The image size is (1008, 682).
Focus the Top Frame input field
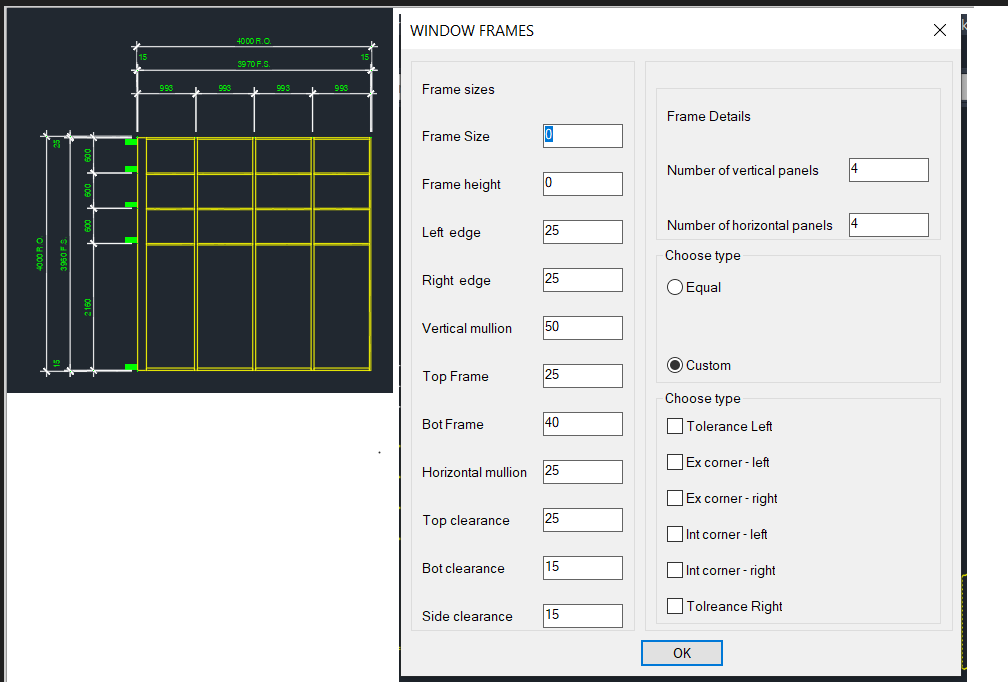coord(583,376)
